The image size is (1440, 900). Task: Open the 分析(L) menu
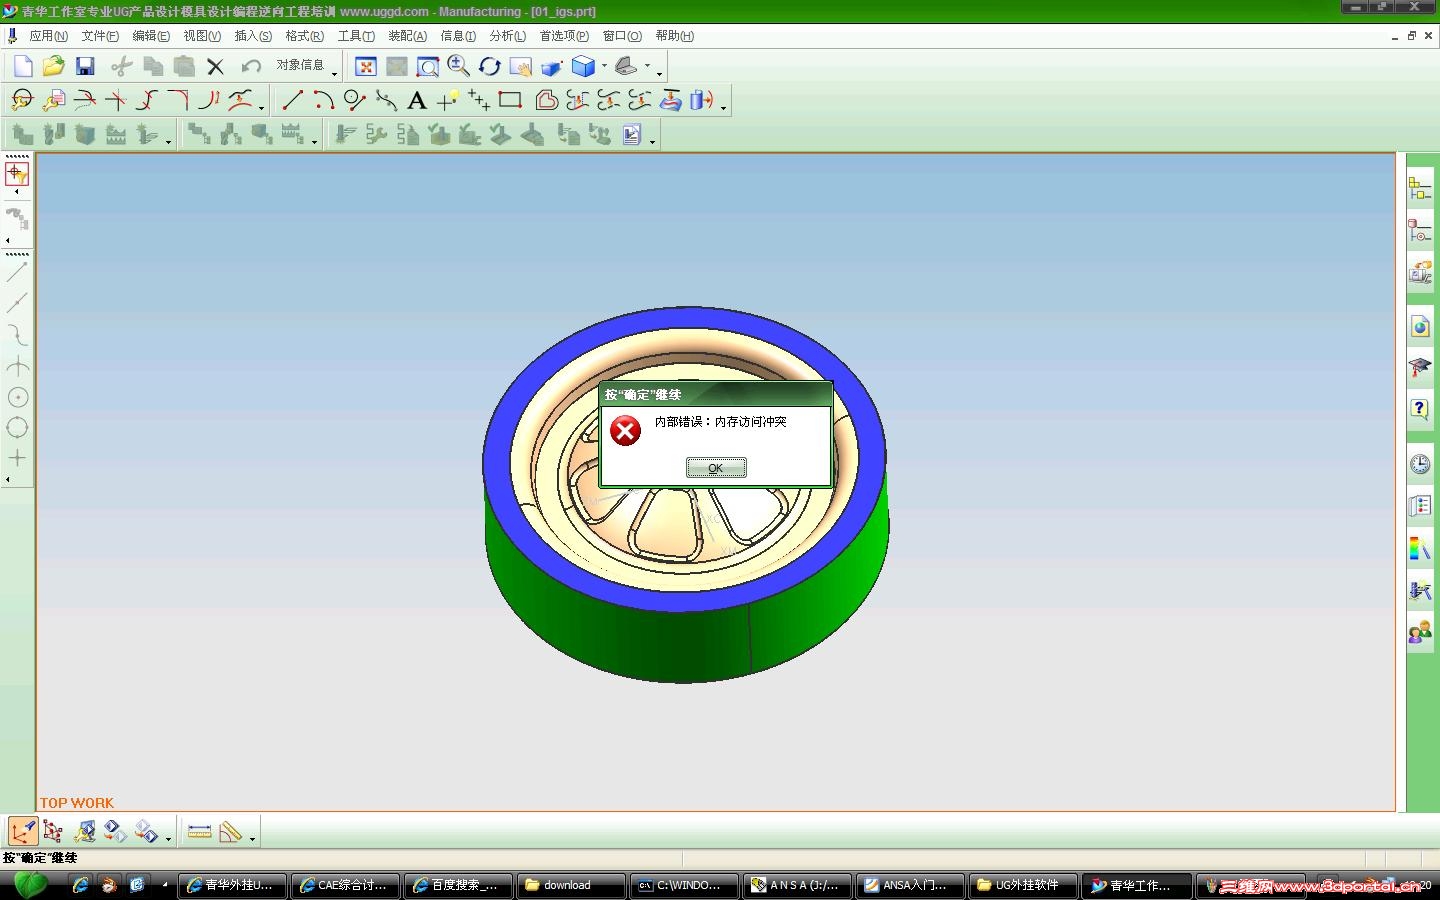pyautogui.click(x=508, y=36)
